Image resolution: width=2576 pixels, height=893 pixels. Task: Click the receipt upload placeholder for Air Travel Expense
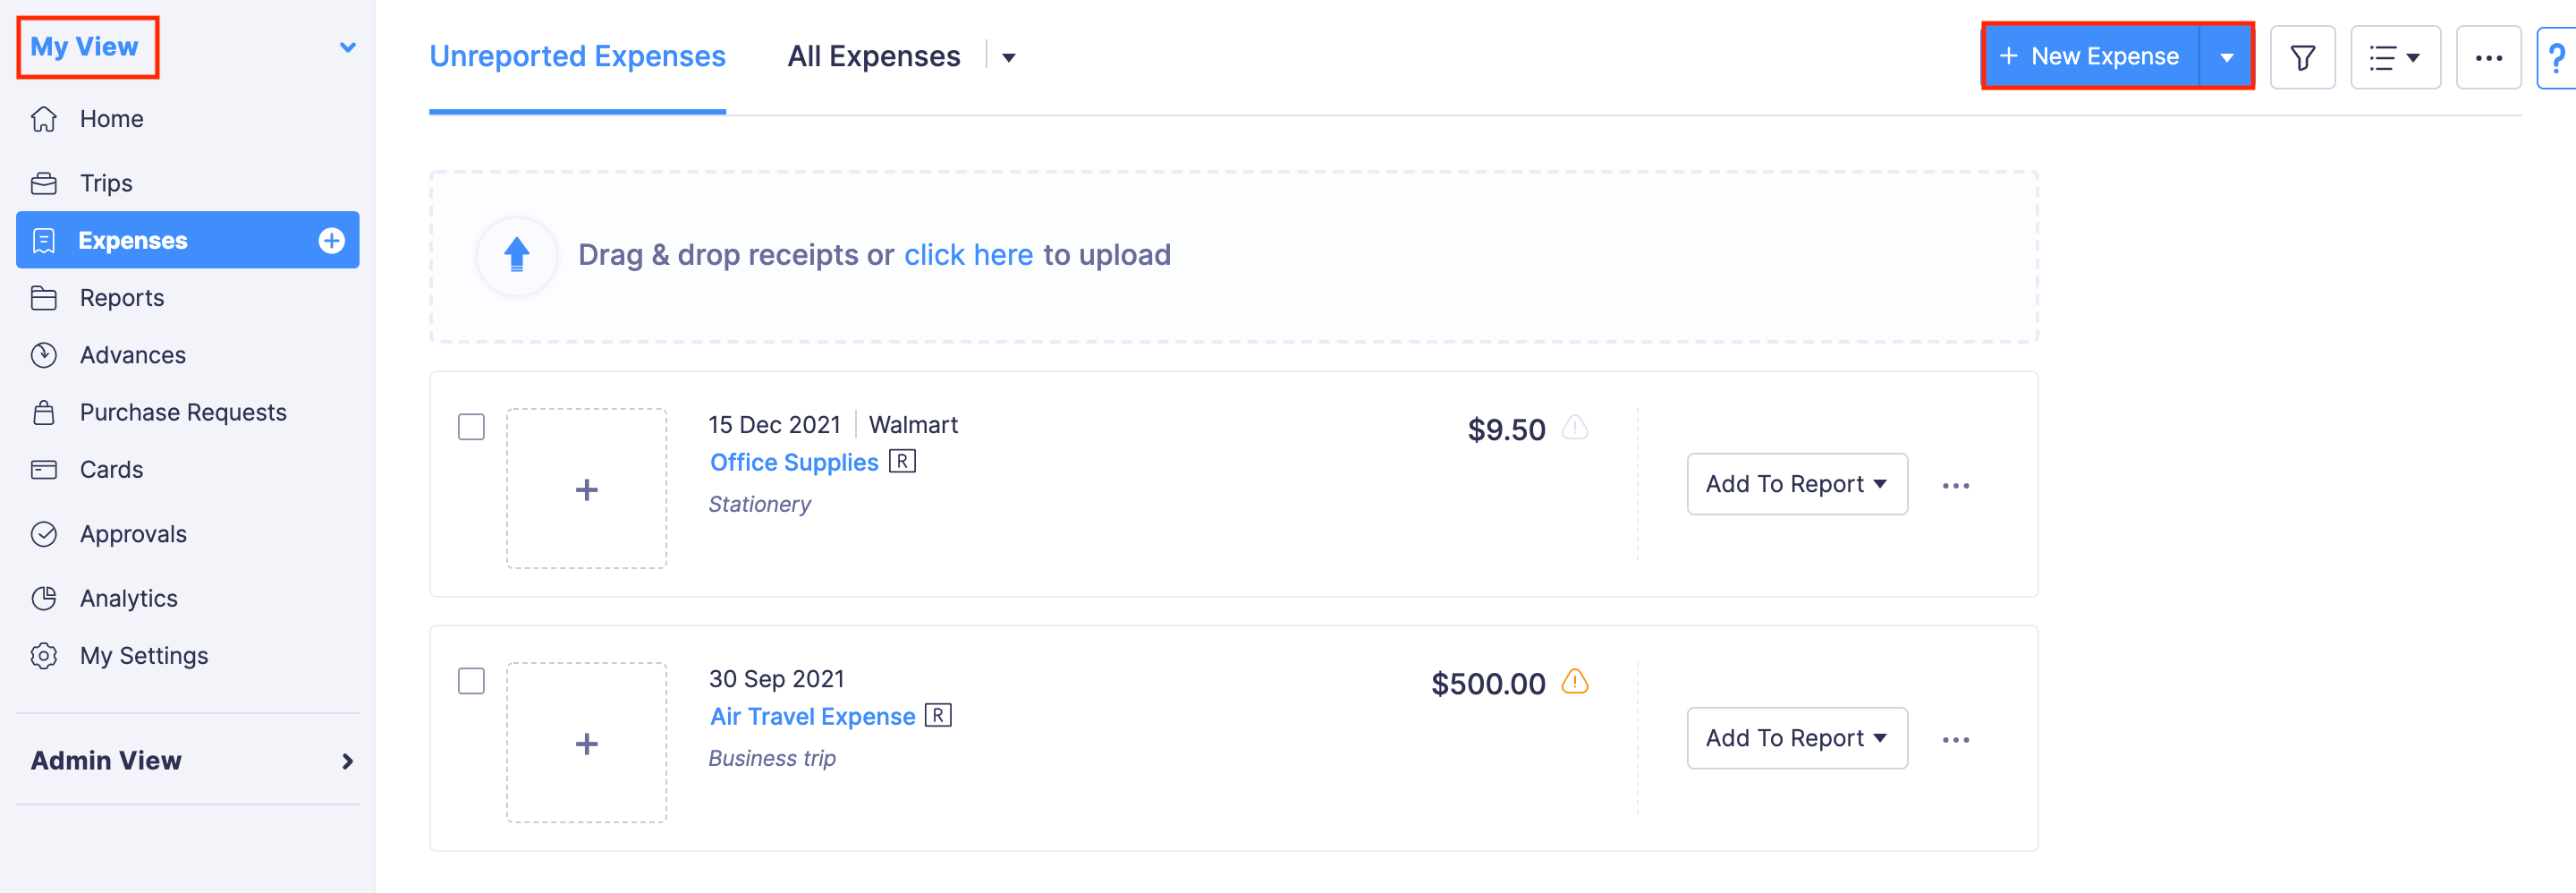(587, 742)
